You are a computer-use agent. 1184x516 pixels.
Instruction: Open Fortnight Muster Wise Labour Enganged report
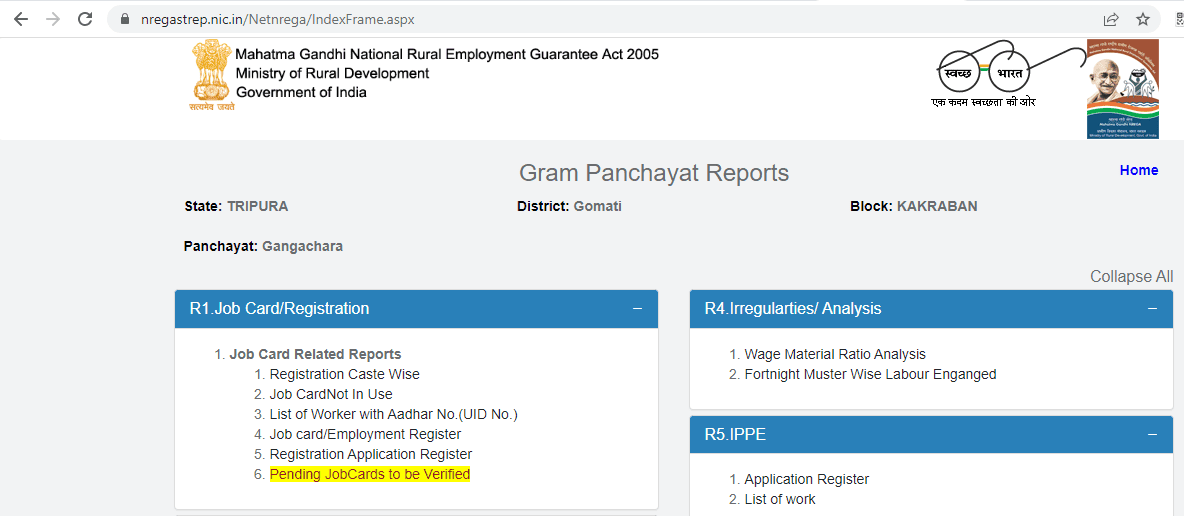coord(871,374)
